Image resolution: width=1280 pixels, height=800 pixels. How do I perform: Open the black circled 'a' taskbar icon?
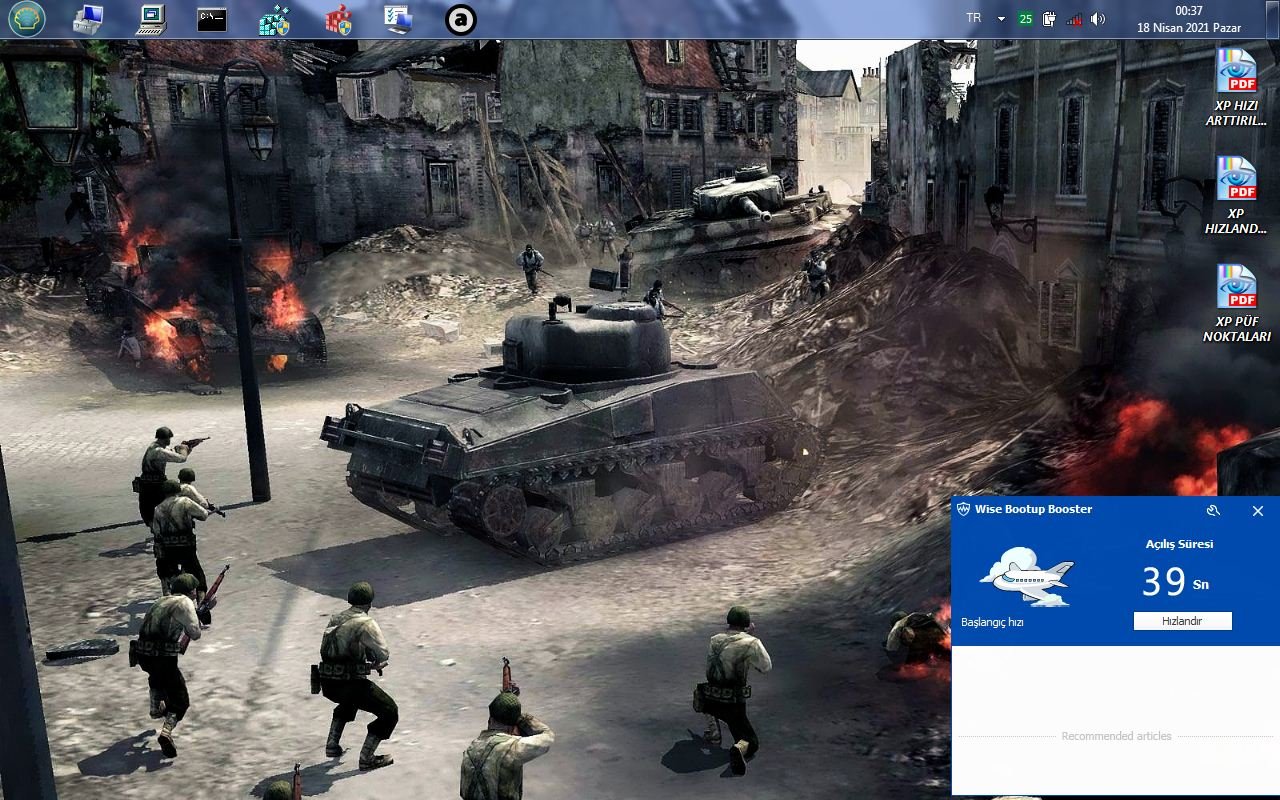pyautogui.click(x=460, y=19)
